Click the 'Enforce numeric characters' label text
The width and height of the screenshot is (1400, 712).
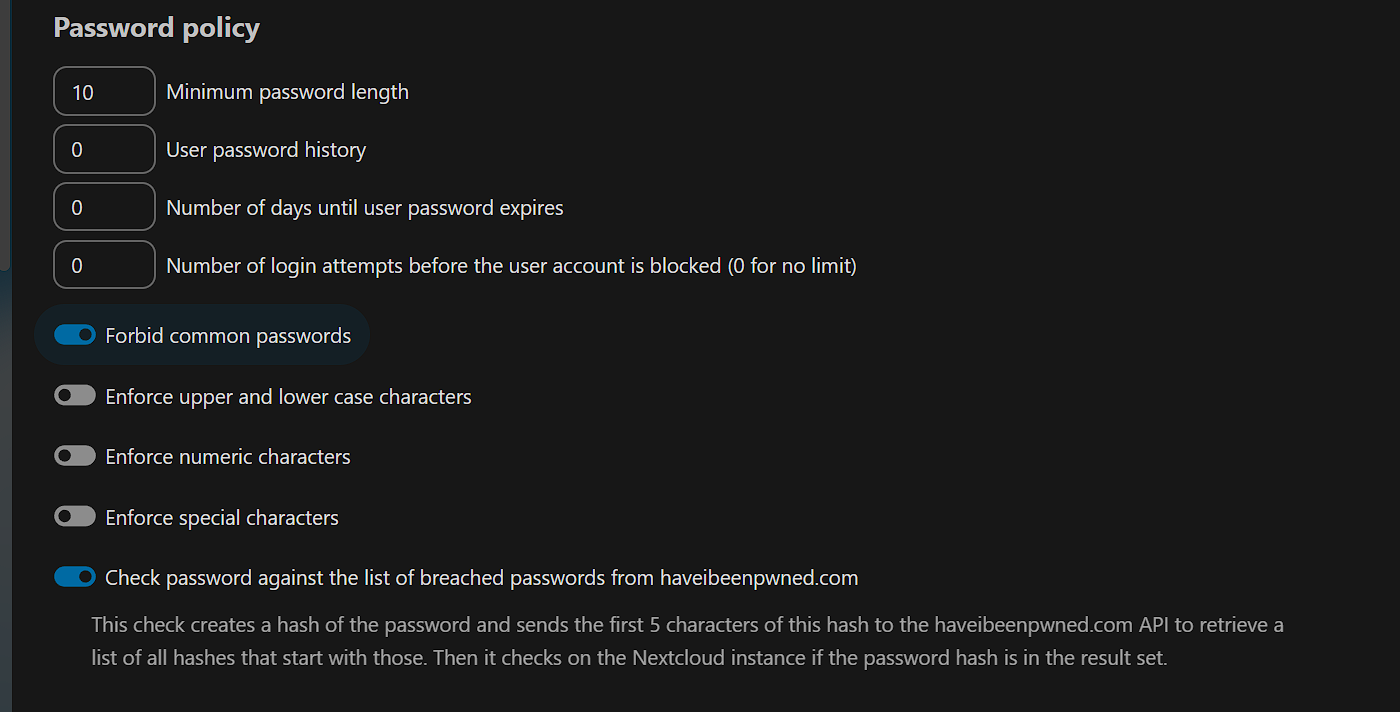(x=228, y=457)
